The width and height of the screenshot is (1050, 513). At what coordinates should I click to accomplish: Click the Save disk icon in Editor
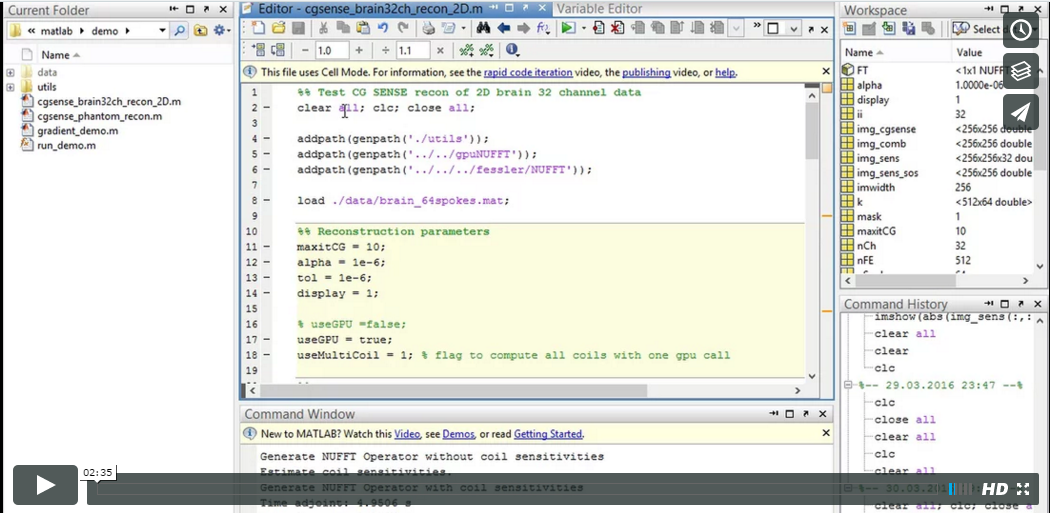click(x=299, y=28)
